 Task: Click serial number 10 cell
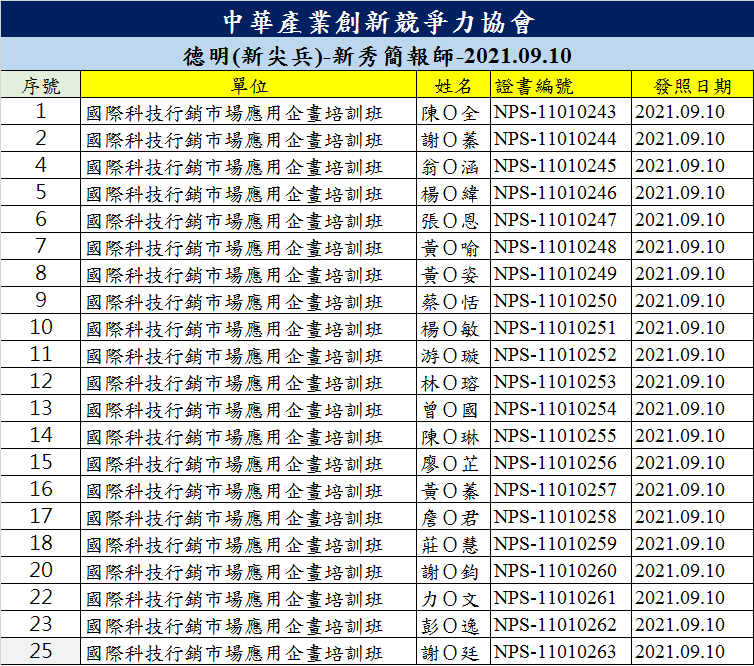pos(41,327)
